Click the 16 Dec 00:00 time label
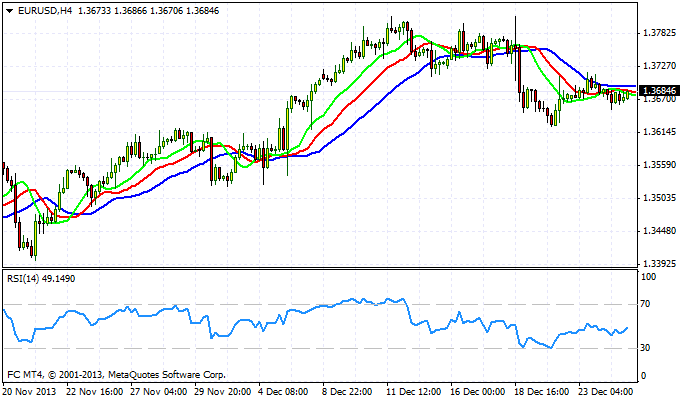 coord(478,391)
